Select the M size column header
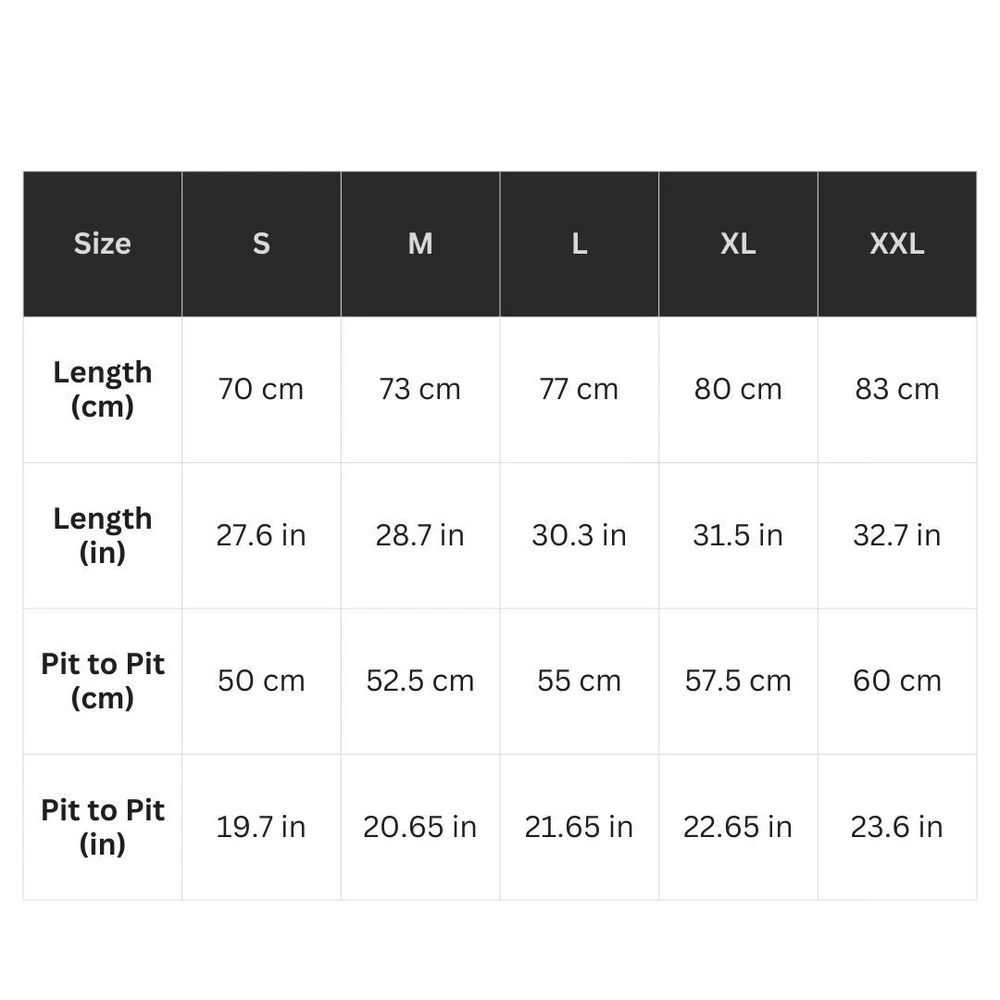 [x=420, y=244]
